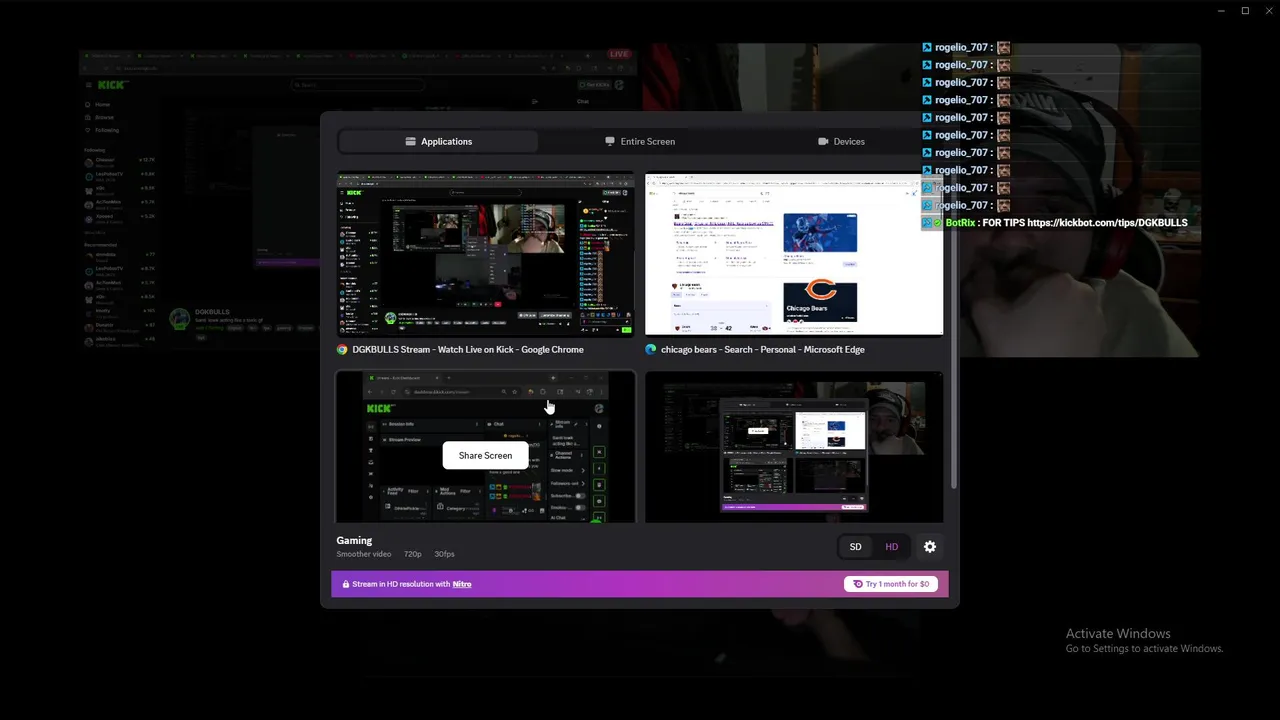This screenshot has height=720, width=1280.
Task: Click the KICK logo in background browser
Action: pos(112,85)
